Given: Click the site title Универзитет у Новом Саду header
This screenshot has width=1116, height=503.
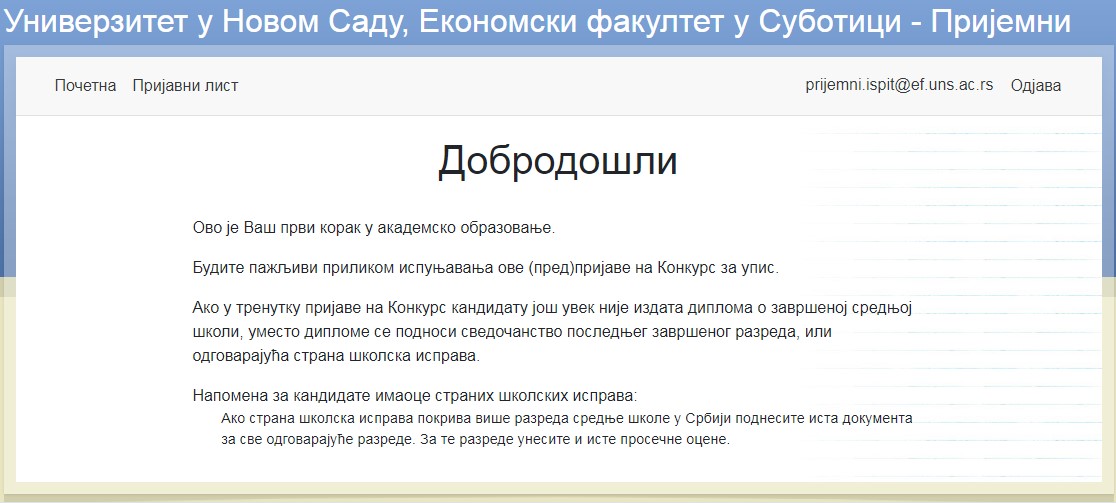Looking at the screenshot, I should tap(537, 22).
